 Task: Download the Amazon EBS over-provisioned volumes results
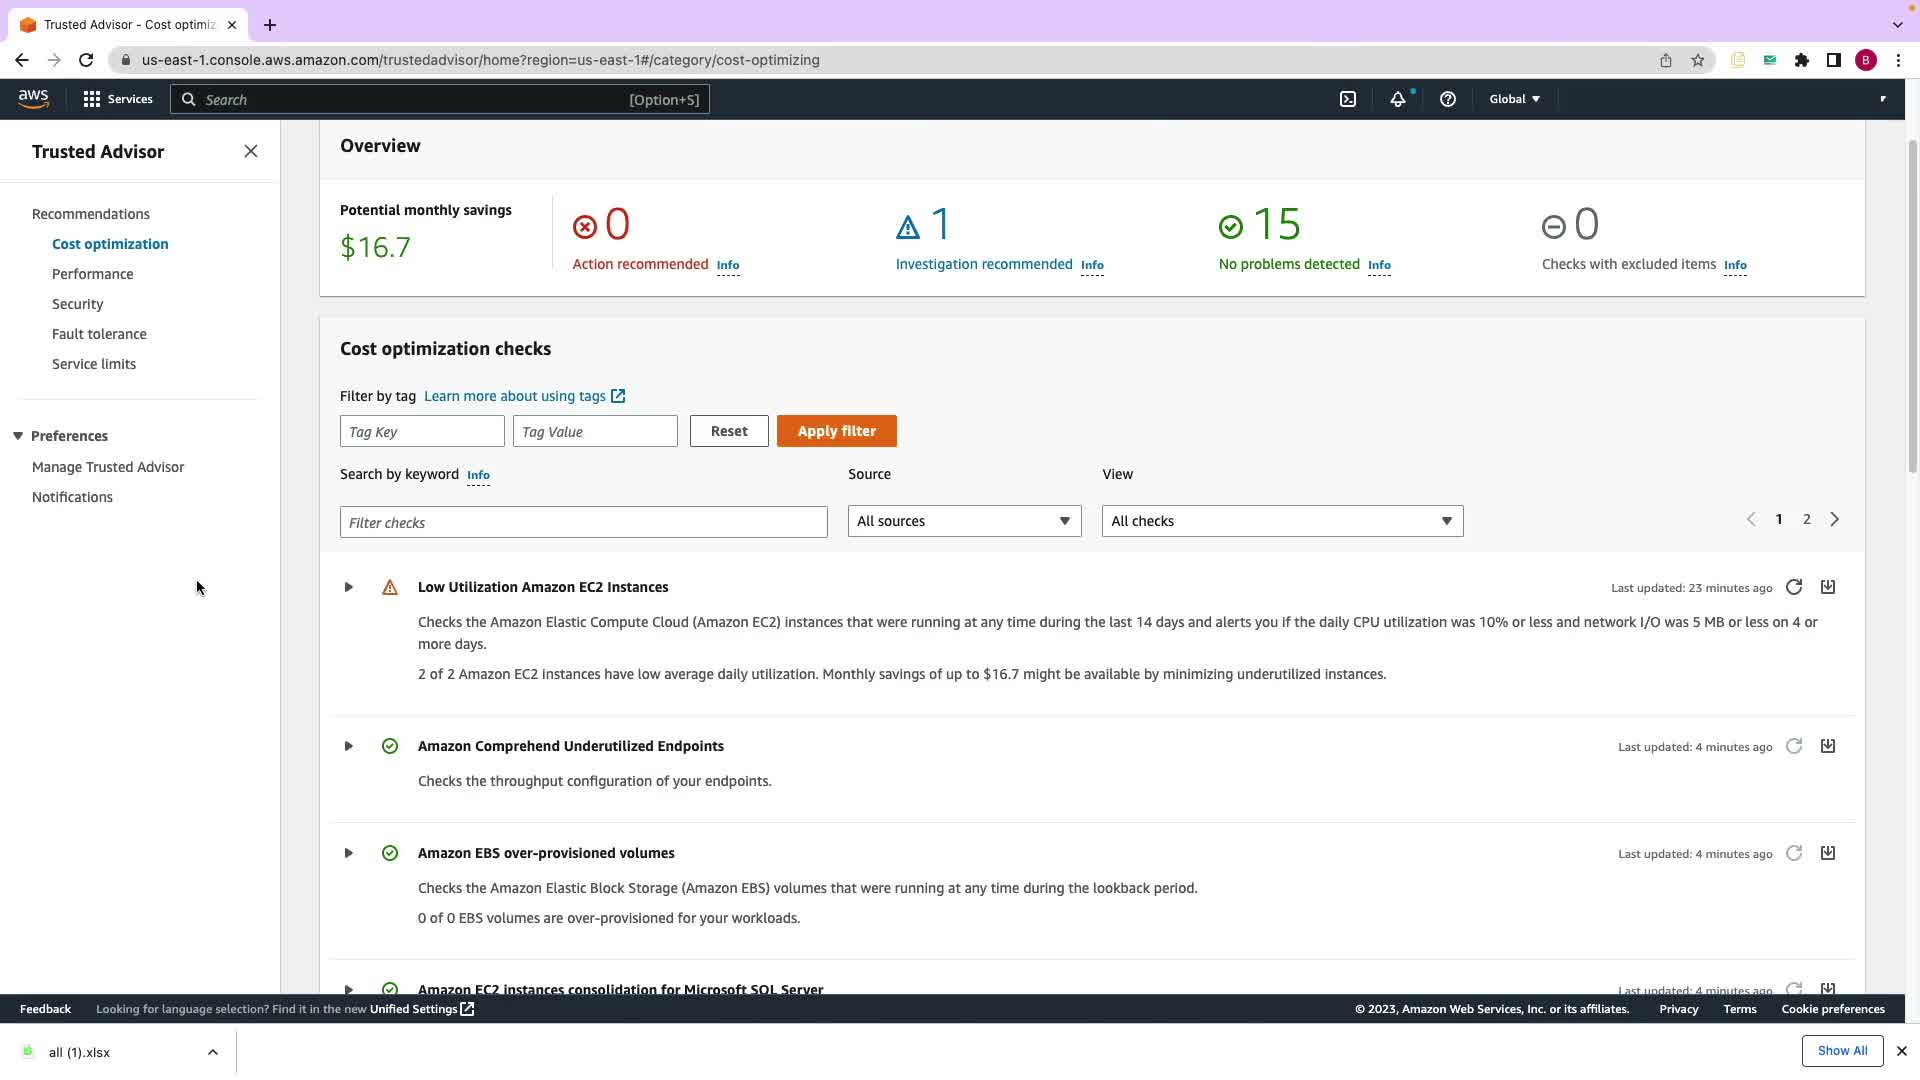tap(1828, 853)
